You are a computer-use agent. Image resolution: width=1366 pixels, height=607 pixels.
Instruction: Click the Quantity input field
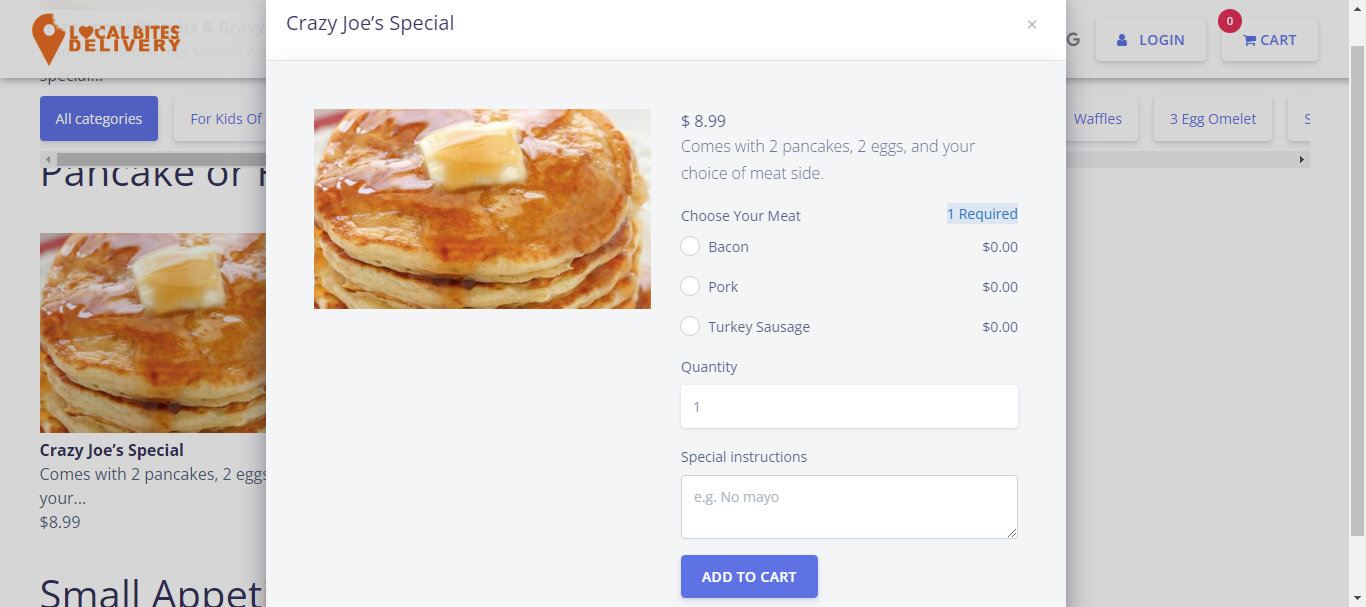(849, 407)
